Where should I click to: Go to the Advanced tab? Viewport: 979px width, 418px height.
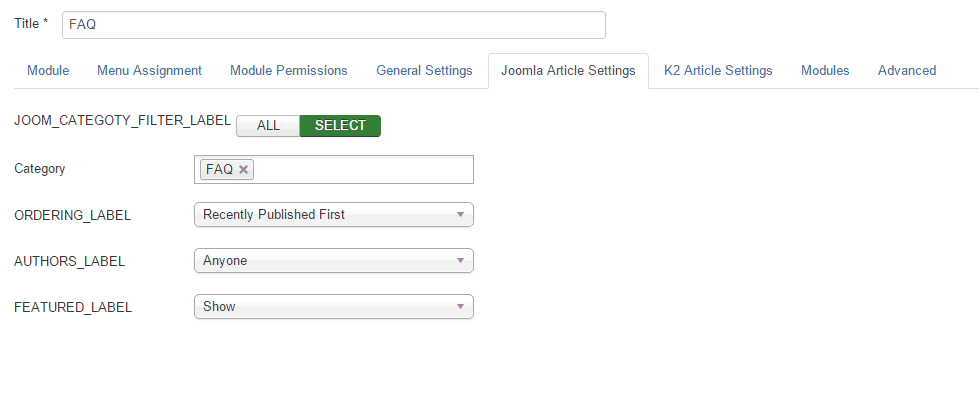907,71
